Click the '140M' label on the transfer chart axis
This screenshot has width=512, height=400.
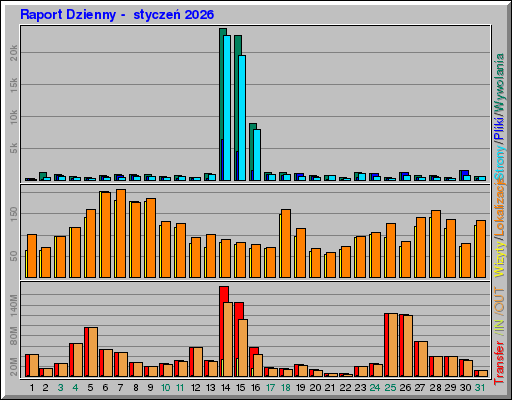tap(14, 305)
